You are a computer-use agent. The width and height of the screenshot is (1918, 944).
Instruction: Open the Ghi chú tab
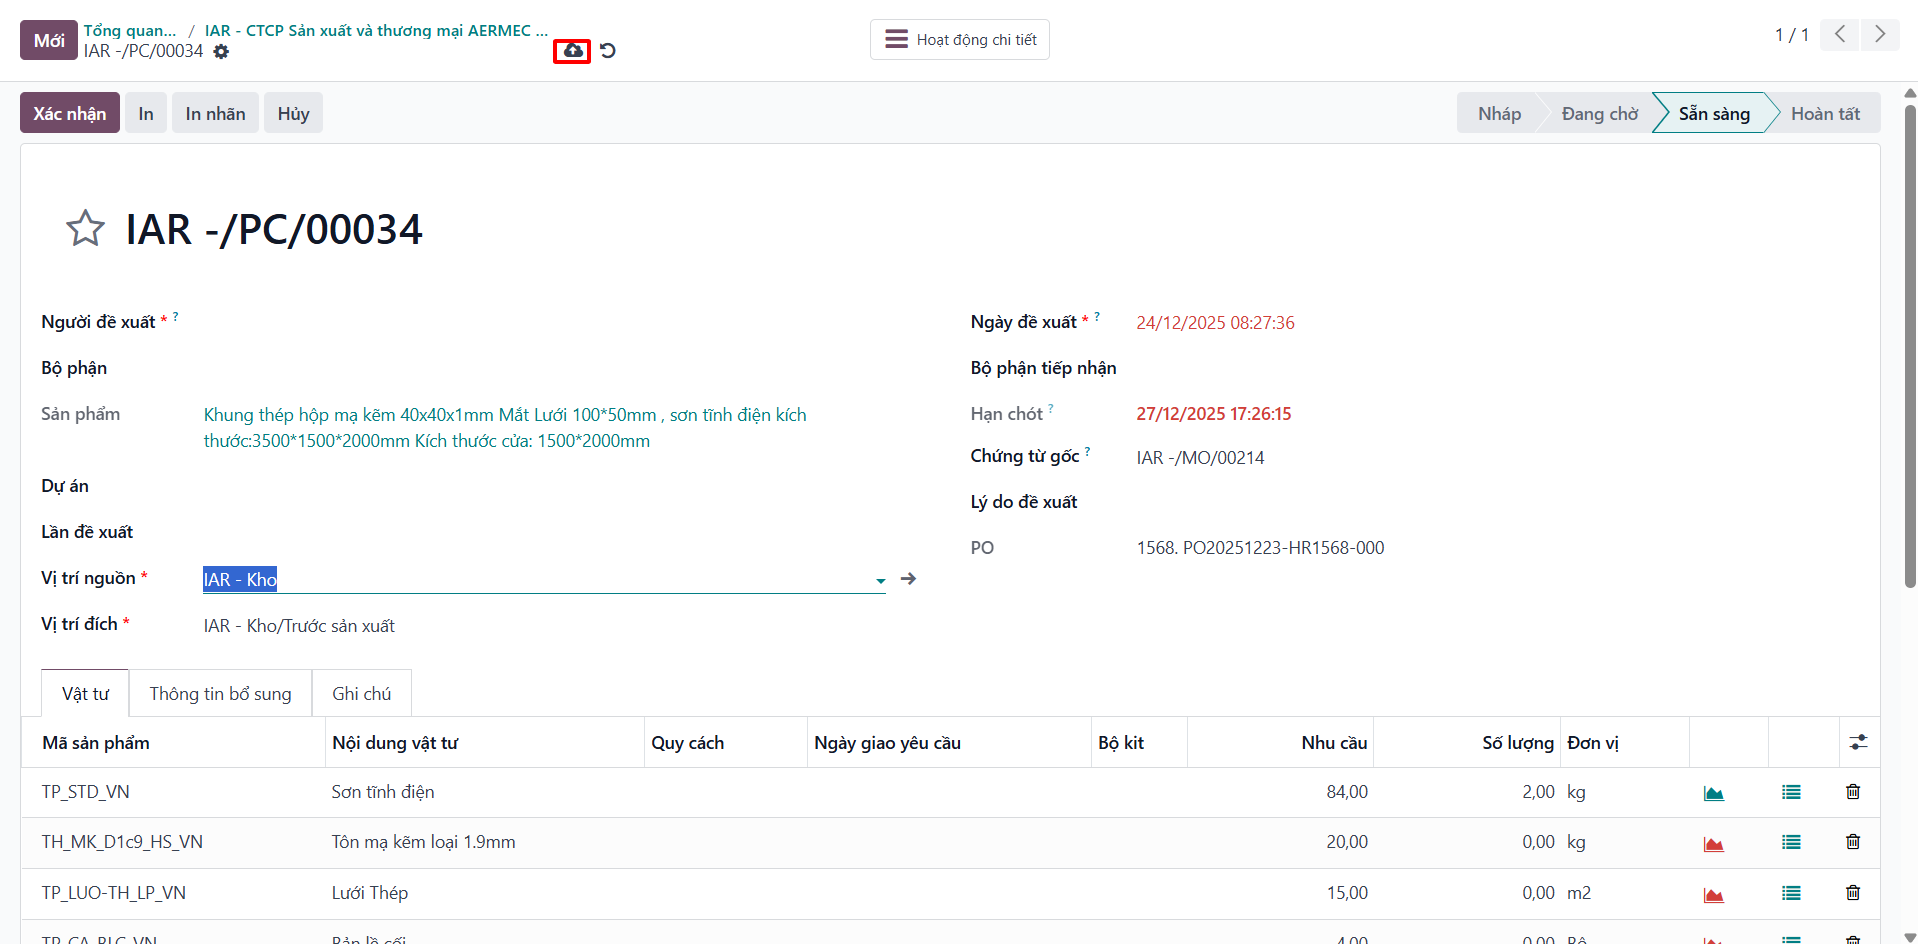pos(362,693)
